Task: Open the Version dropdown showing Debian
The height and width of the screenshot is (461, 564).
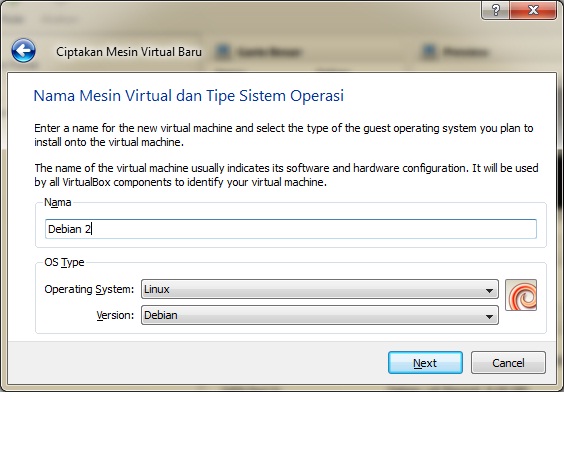Action: click(x=320, y=315)
